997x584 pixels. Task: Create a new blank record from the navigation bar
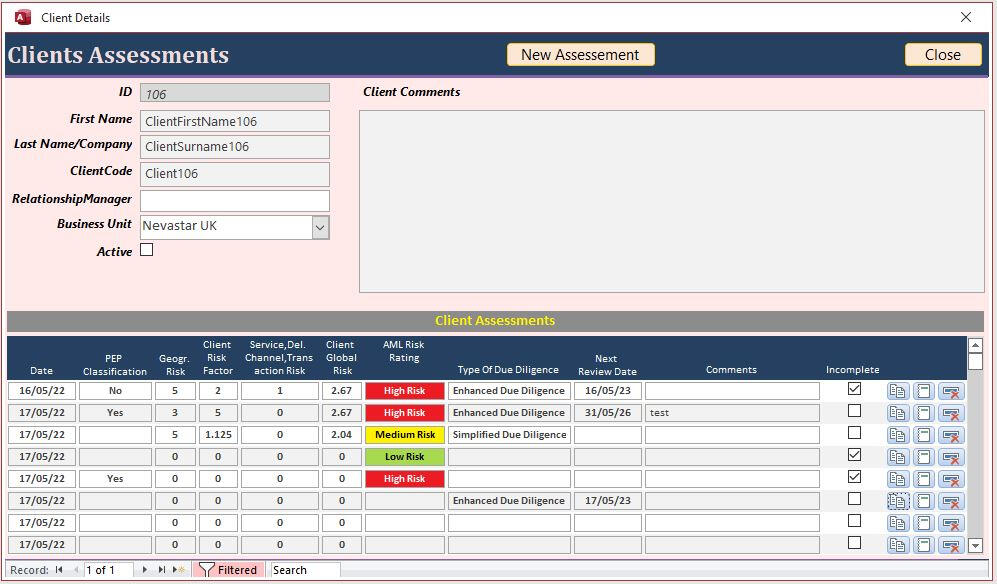tap(179, 570)
